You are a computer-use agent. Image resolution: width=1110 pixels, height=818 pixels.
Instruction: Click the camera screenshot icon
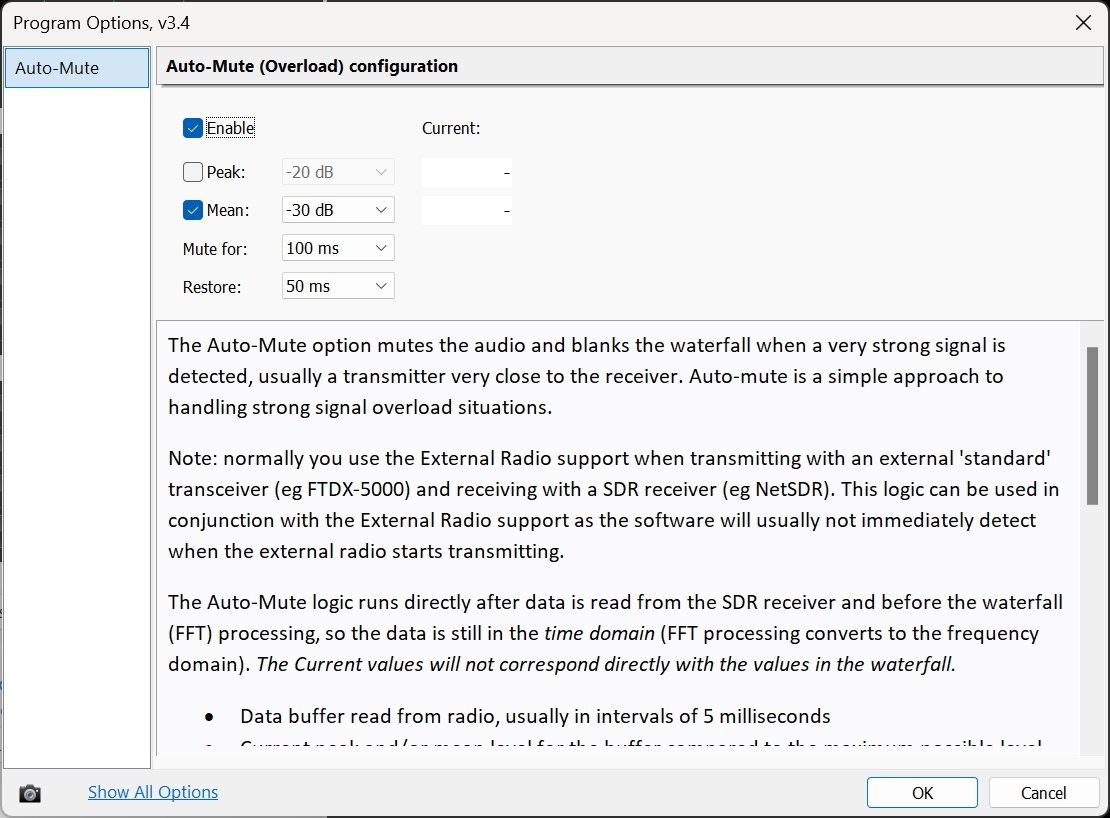click(x=30, y=793)
